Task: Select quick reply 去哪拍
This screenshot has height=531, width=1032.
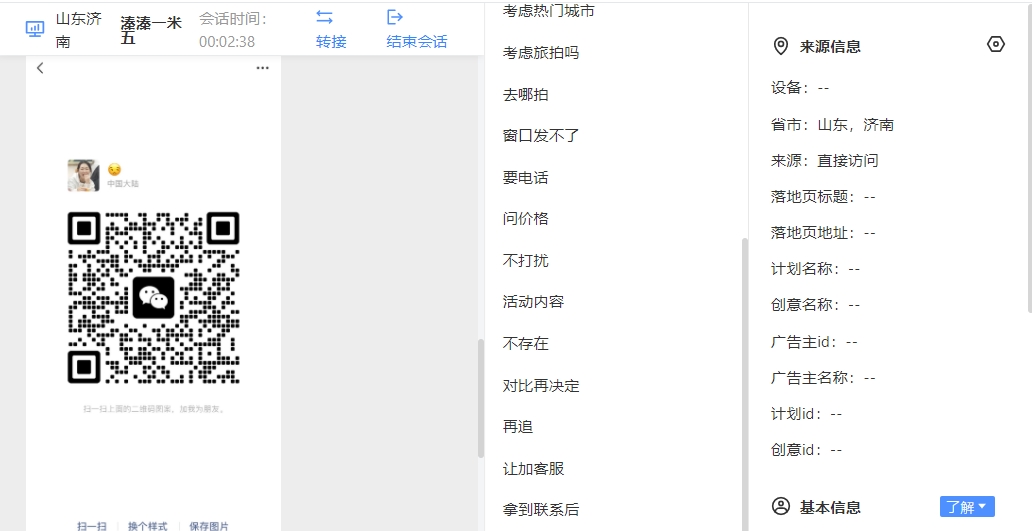Action: pos(526,94)
